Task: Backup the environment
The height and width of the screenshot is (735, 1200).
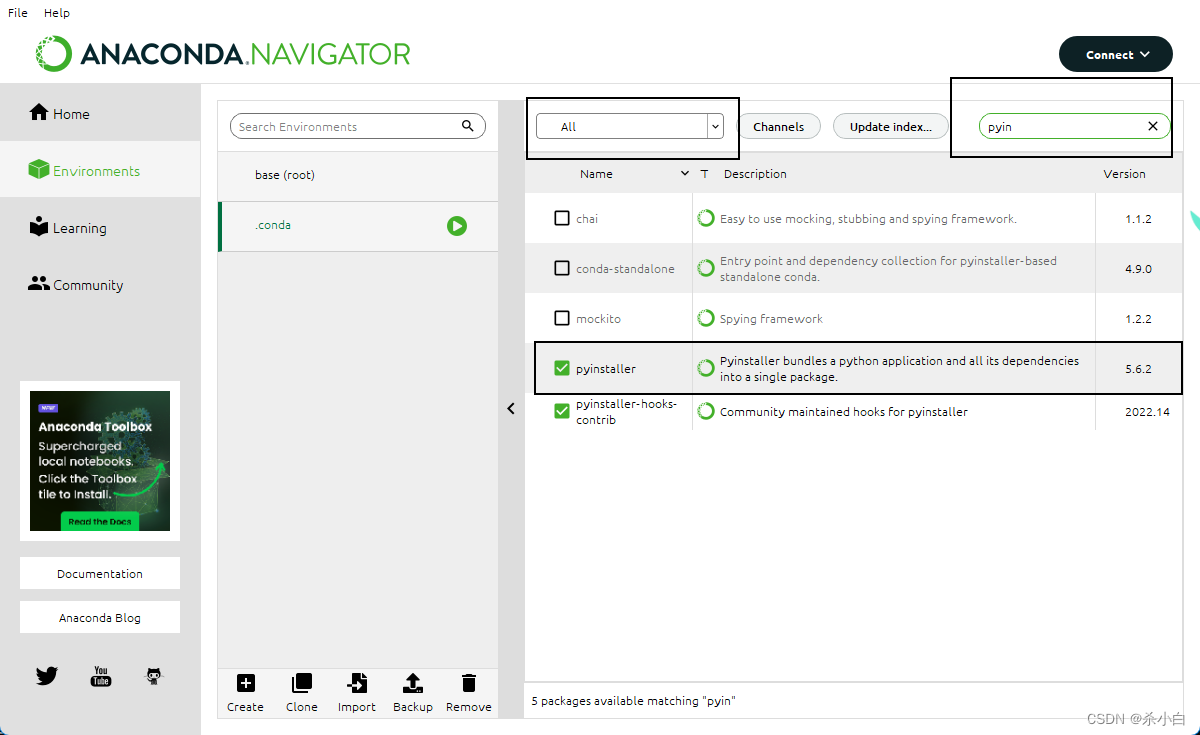Action: pos(413,693)
